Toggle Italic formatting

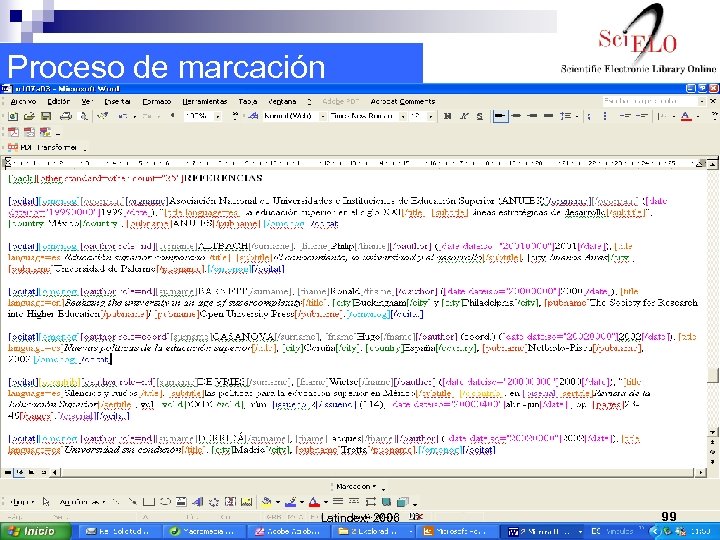tap(464, 117)
